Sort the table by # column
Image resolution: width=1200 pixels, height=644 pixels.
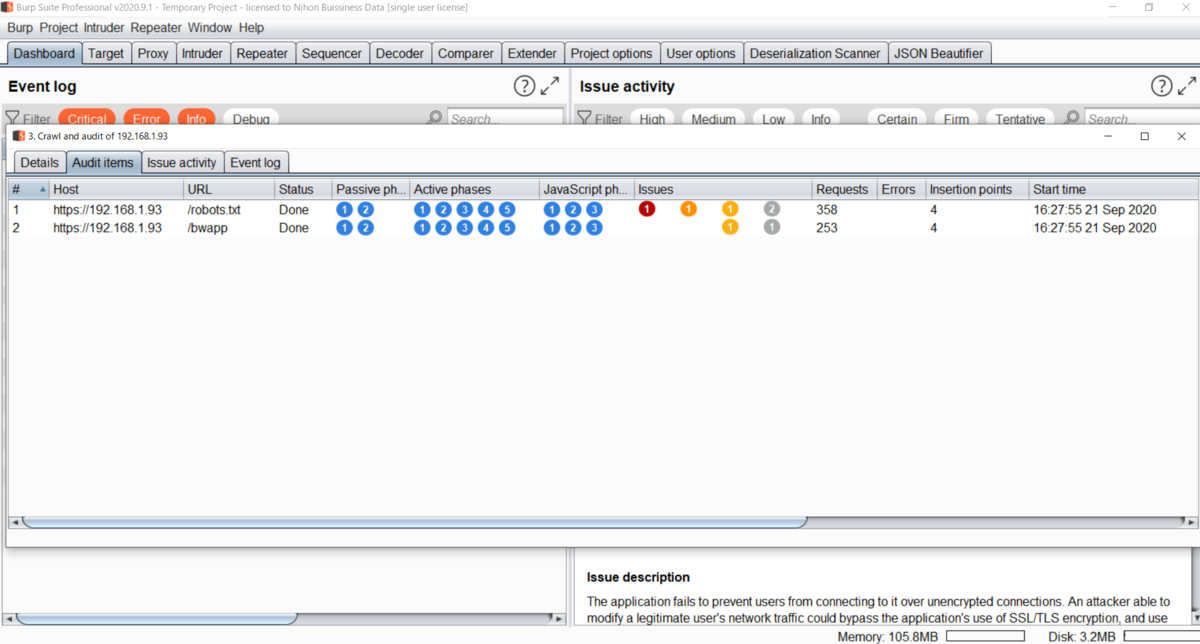click(x=29, y=189)
